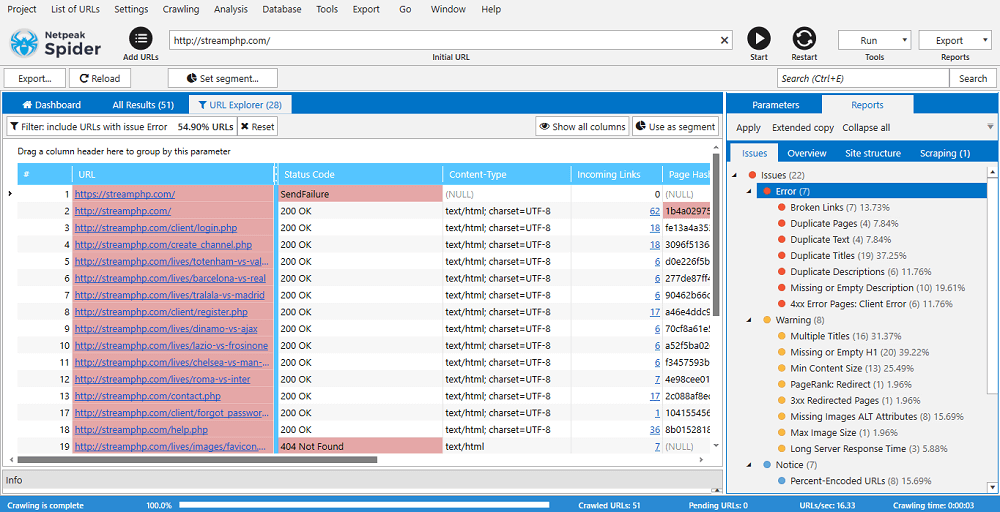Collapse the Issues (22) tree node
Viewport: 1000px width, 512px height.
point(735,175)
